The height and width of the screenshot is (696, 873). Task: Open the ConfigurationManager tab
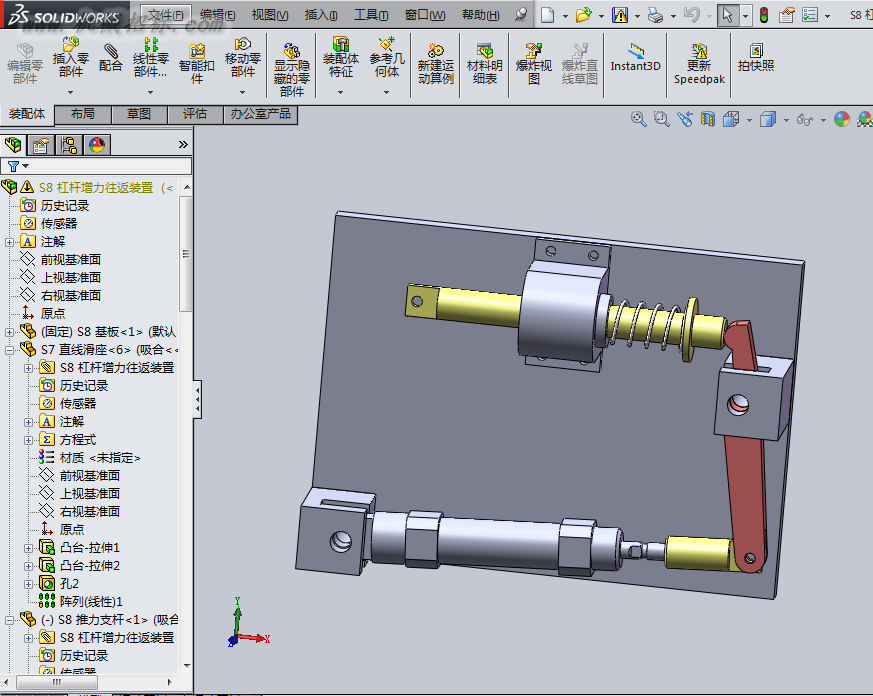(x=70, y=145)
